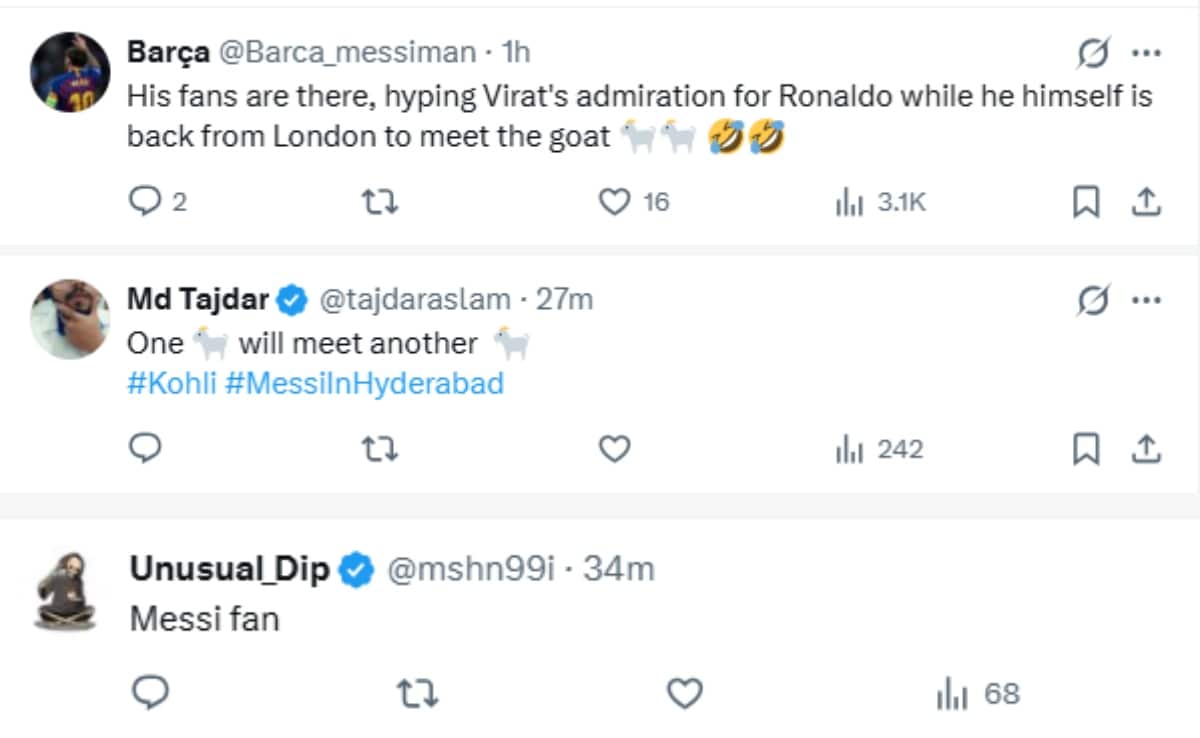This screenshot has height=738, width=1200.
Task: Share Md Tajdar's tweet
Action: (1145, 450)
